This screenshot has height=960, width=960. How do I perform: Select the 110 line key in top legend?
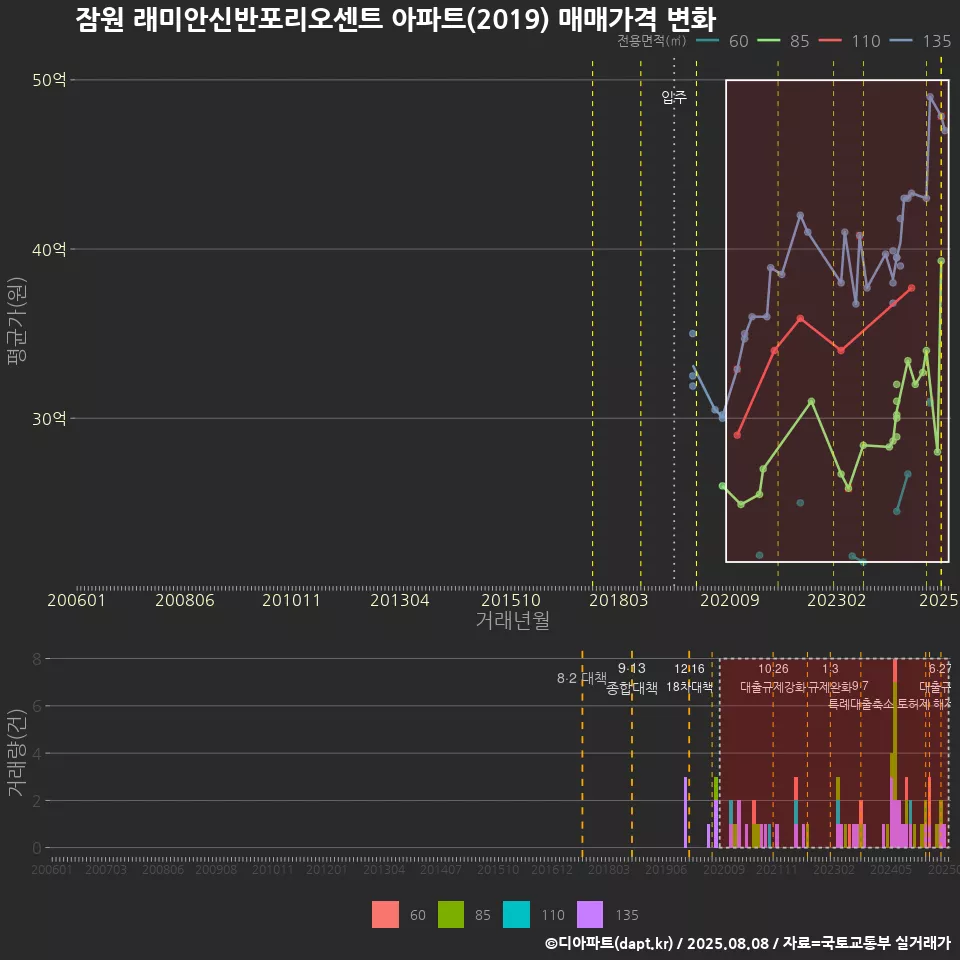830,41
